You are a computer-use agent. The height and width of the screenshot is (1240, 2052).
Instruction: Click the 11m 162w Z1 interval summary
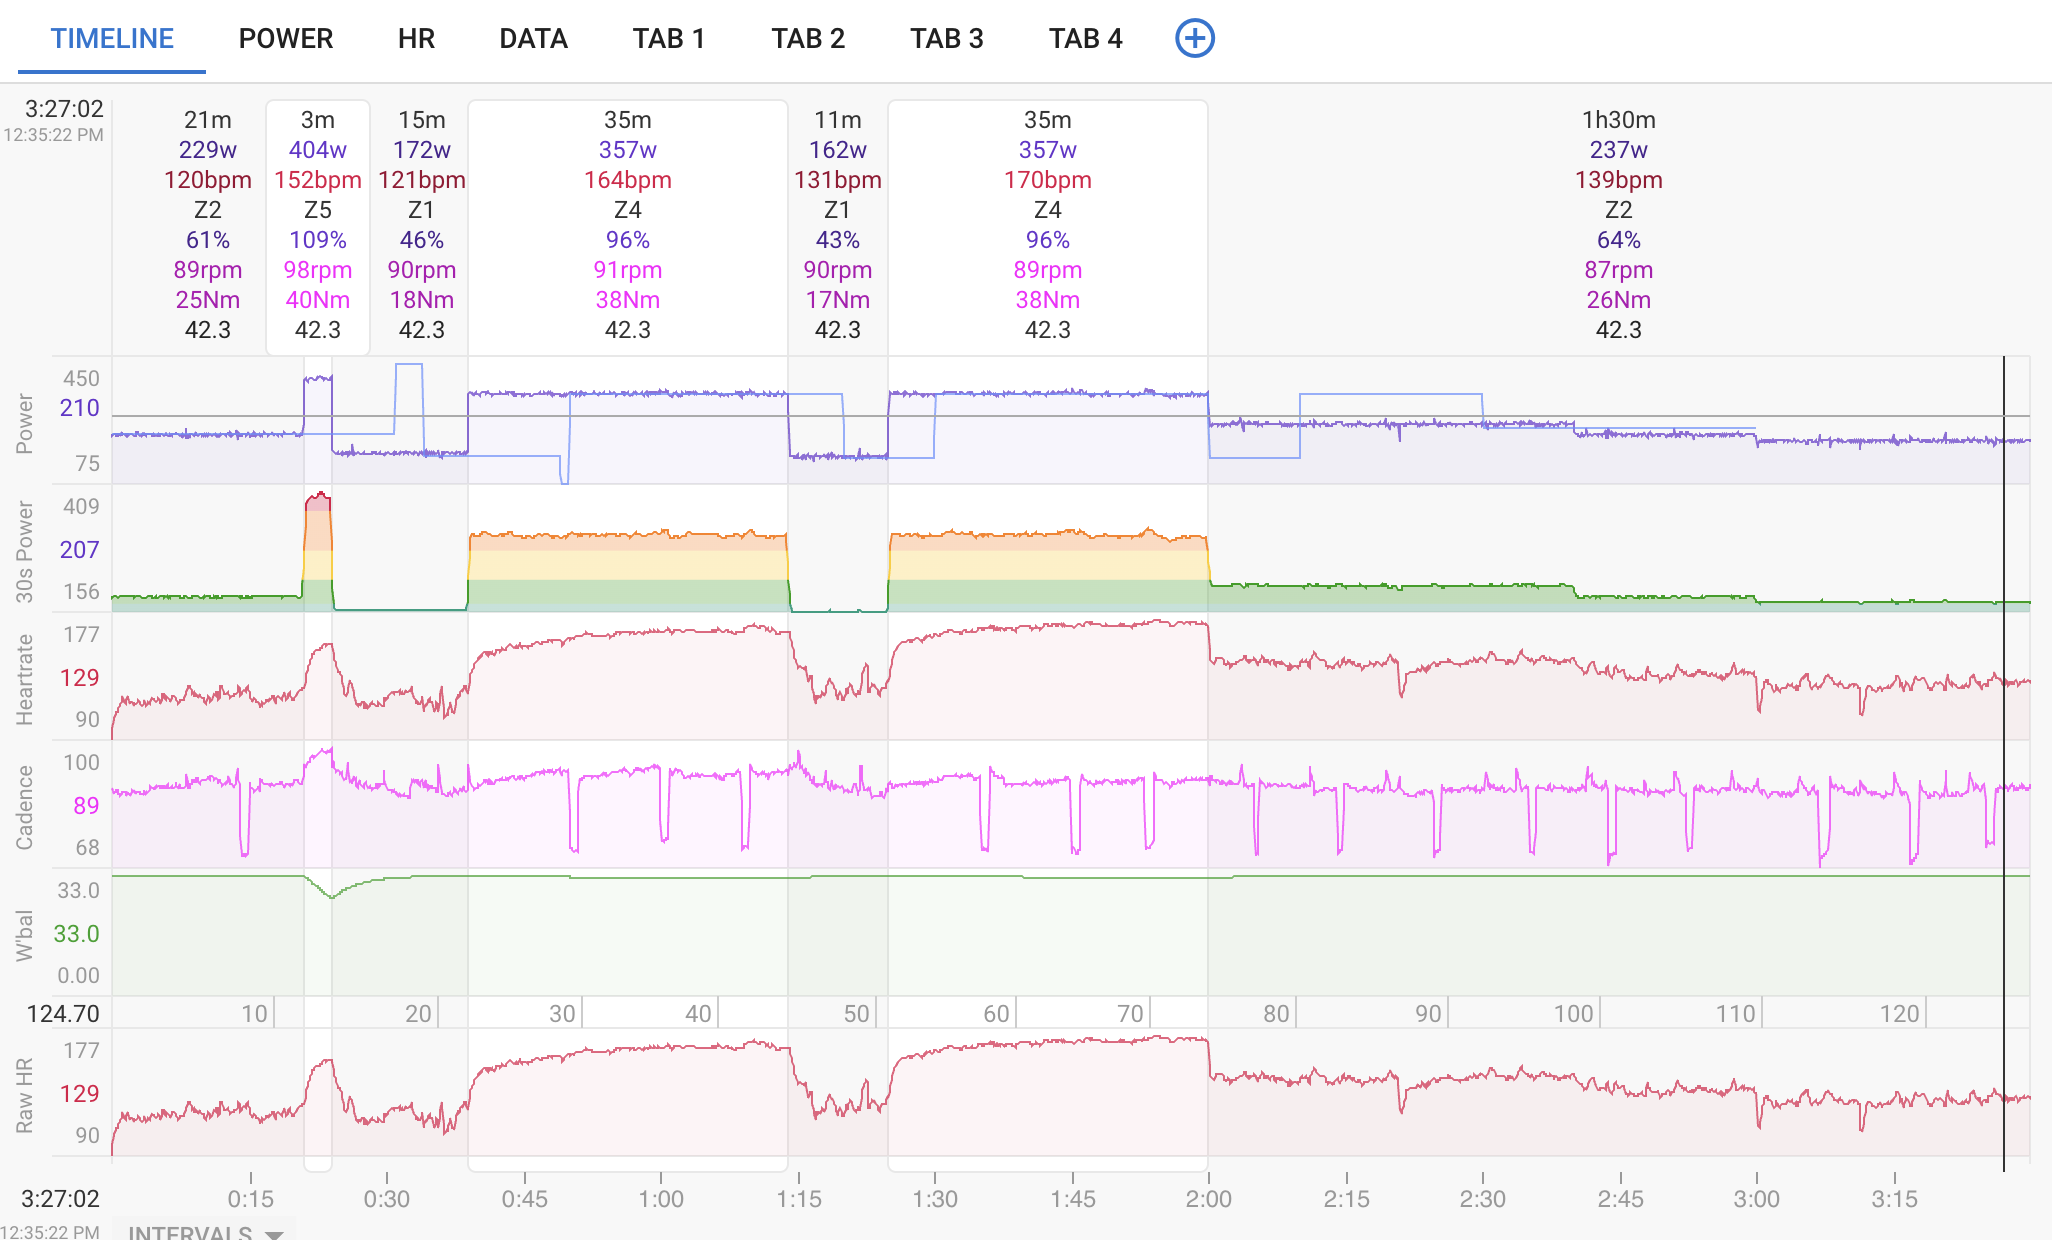coord(838,225)
